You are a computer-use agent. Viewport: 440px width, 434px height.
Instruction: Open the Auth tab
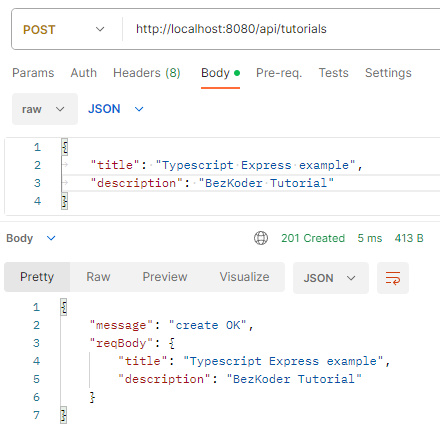point(83,73)
